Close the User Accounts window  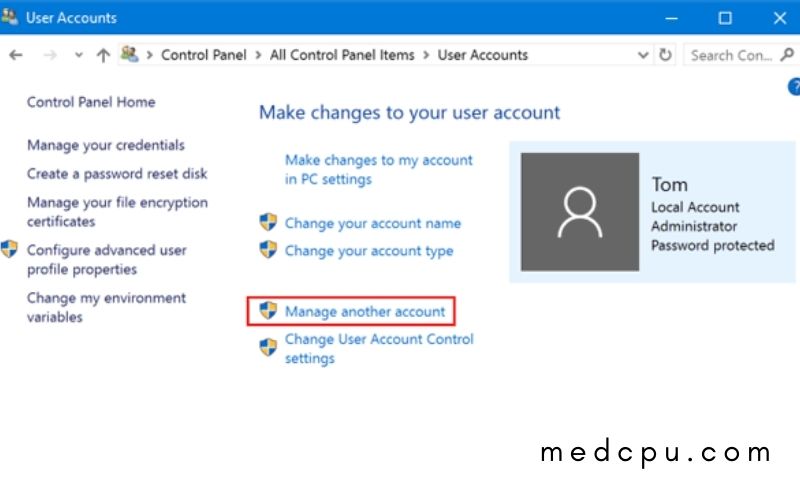(x=779, y=18)
